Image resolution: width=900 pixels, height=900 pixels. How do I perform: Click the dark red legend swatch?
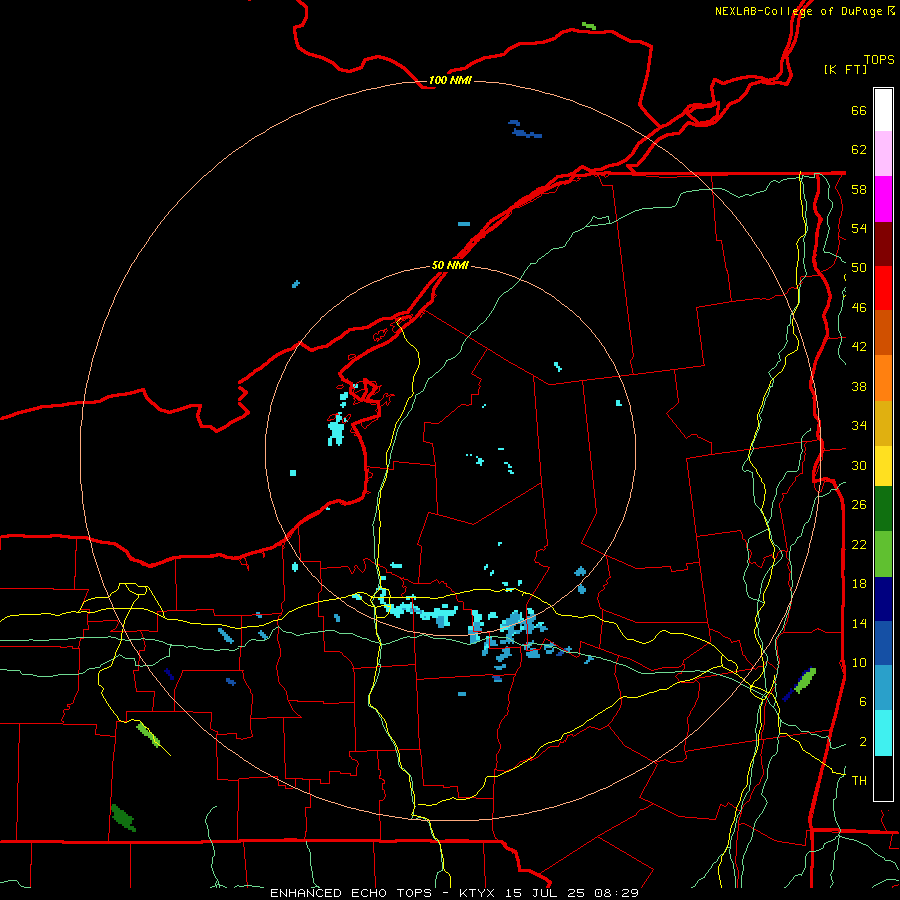[883, 244]
